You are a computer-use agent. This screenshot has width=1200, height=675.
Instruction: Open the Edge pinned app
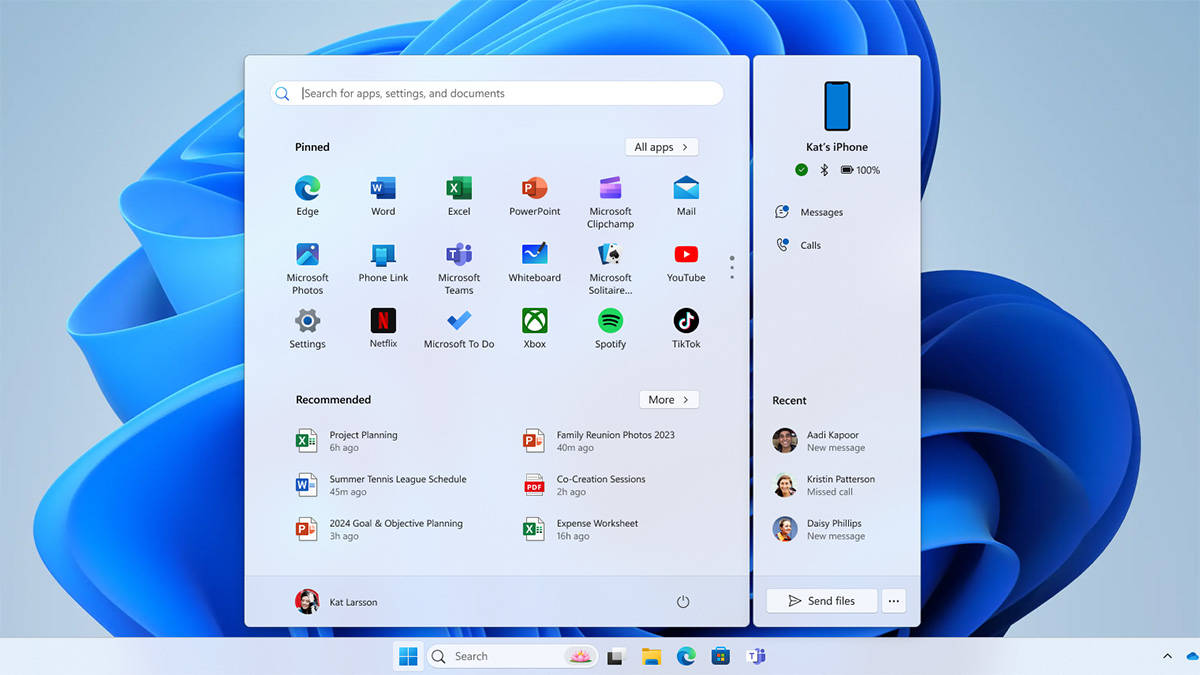307,195
